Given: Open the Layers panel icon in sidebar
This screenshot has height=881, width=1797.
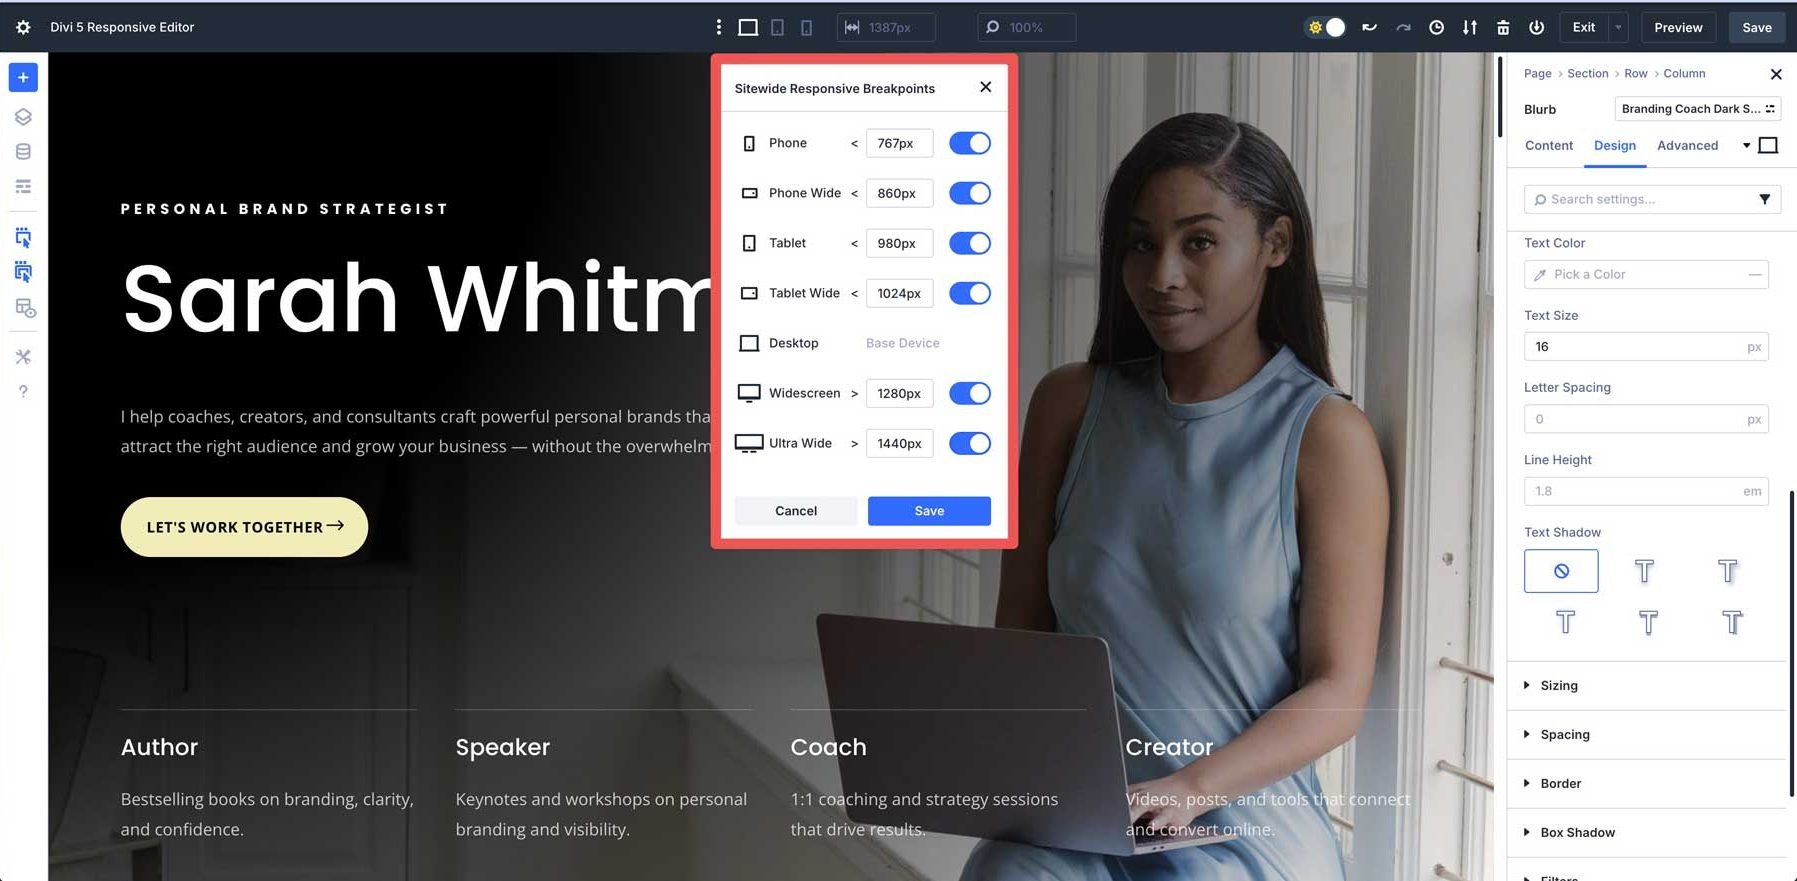Looking at the screenshot, I should 23,117.
